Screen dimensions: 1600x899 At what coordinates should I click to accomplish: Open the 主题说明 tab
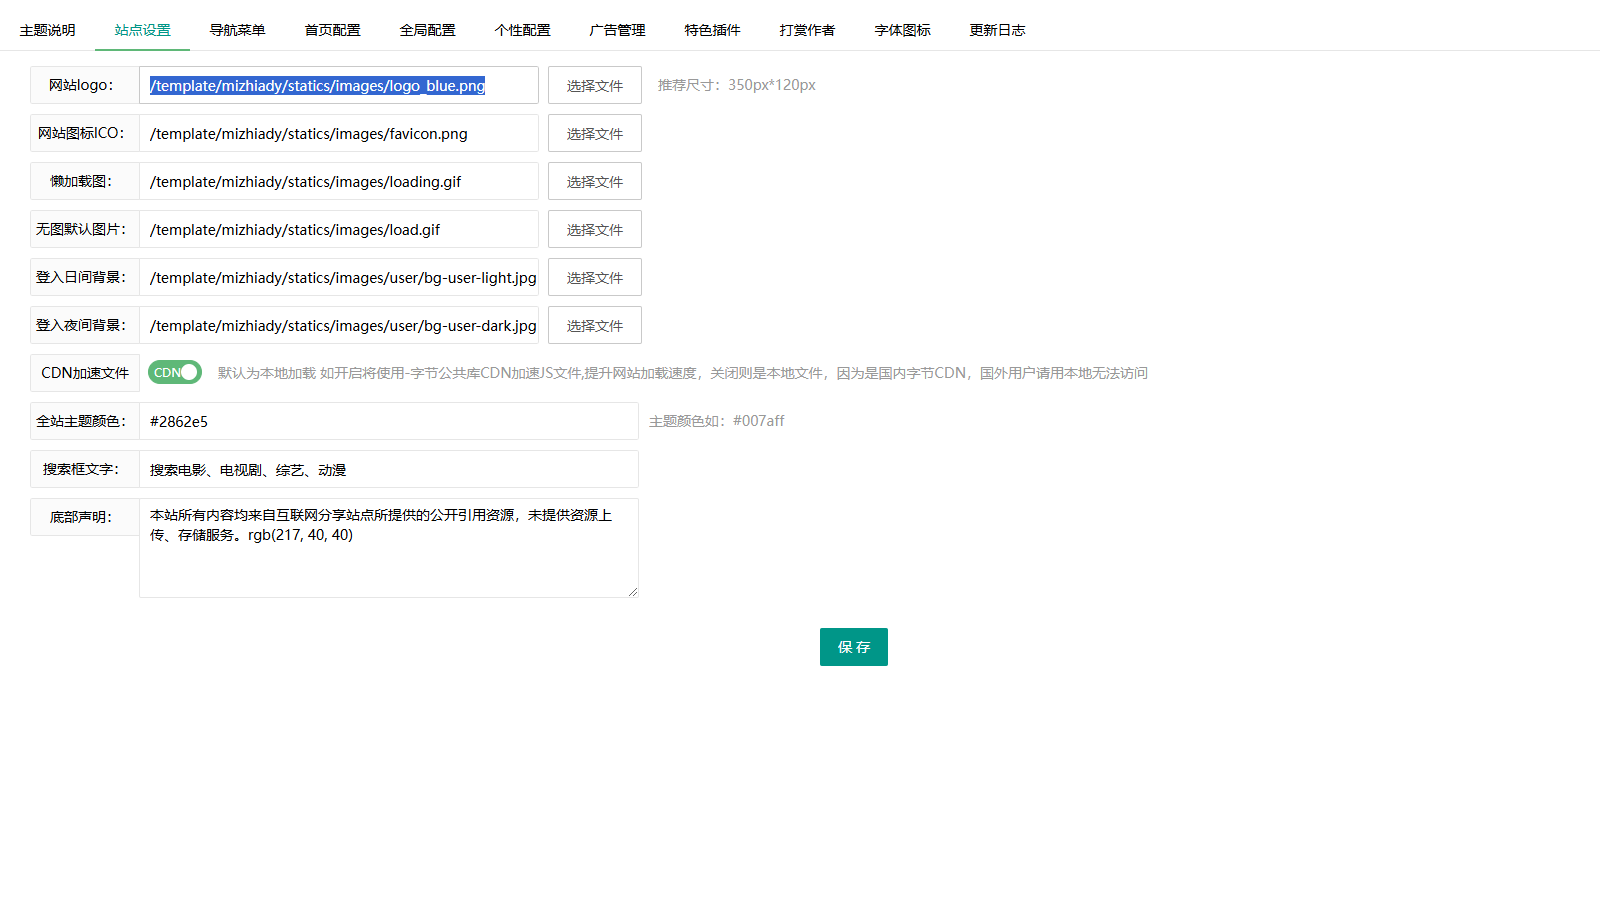(47, 30)
